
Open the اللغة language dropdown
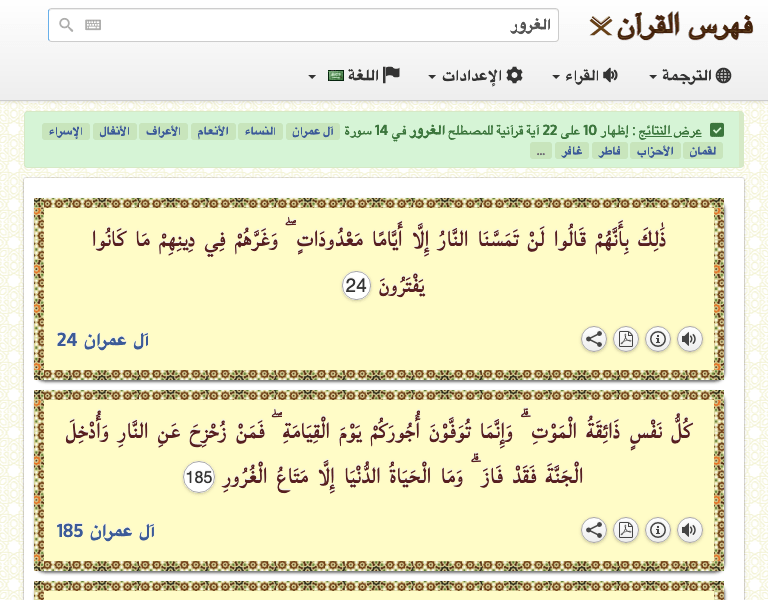pyautogui.click(x=355, y=76)
